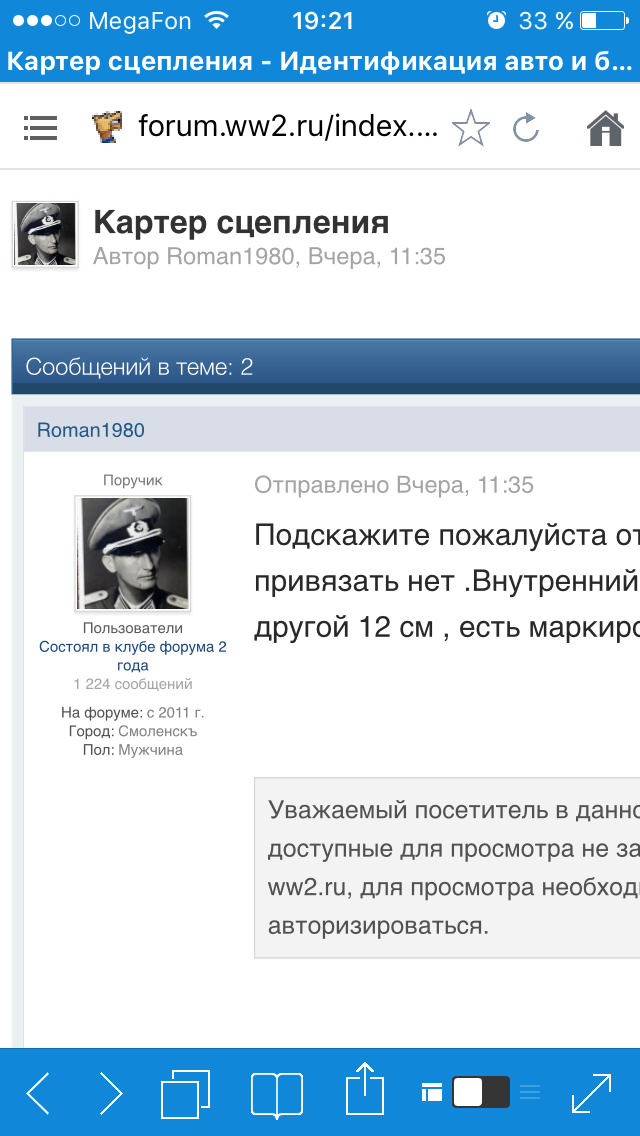640x1136 pixels.
Task: Tap the URL field forum.ww2.ru
Action: [287, 127]
